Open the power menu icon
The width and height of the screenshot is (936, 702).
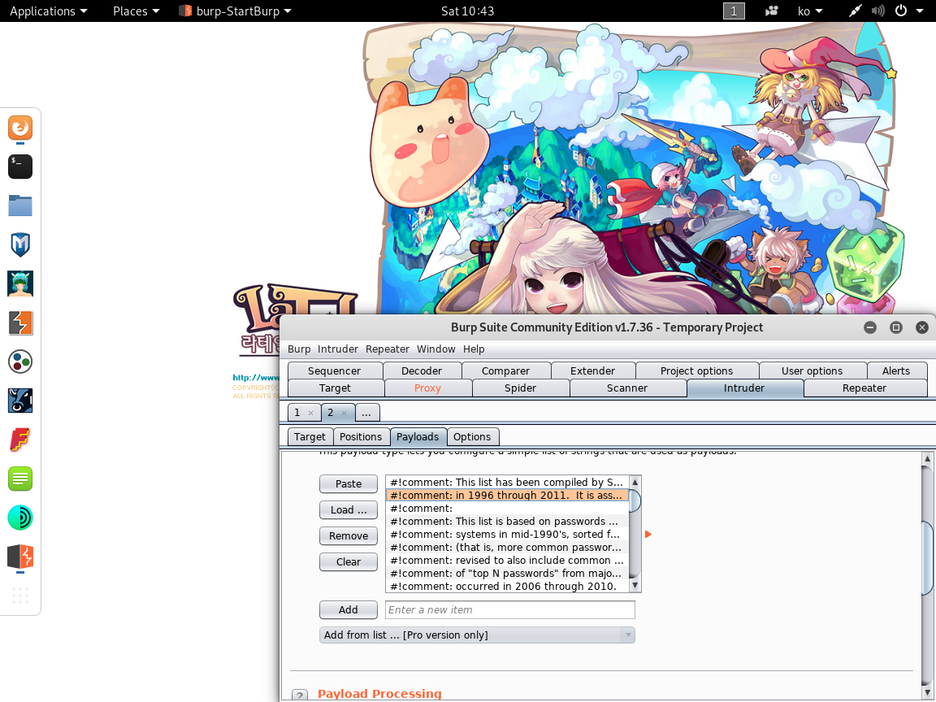[x=901, y=11]
